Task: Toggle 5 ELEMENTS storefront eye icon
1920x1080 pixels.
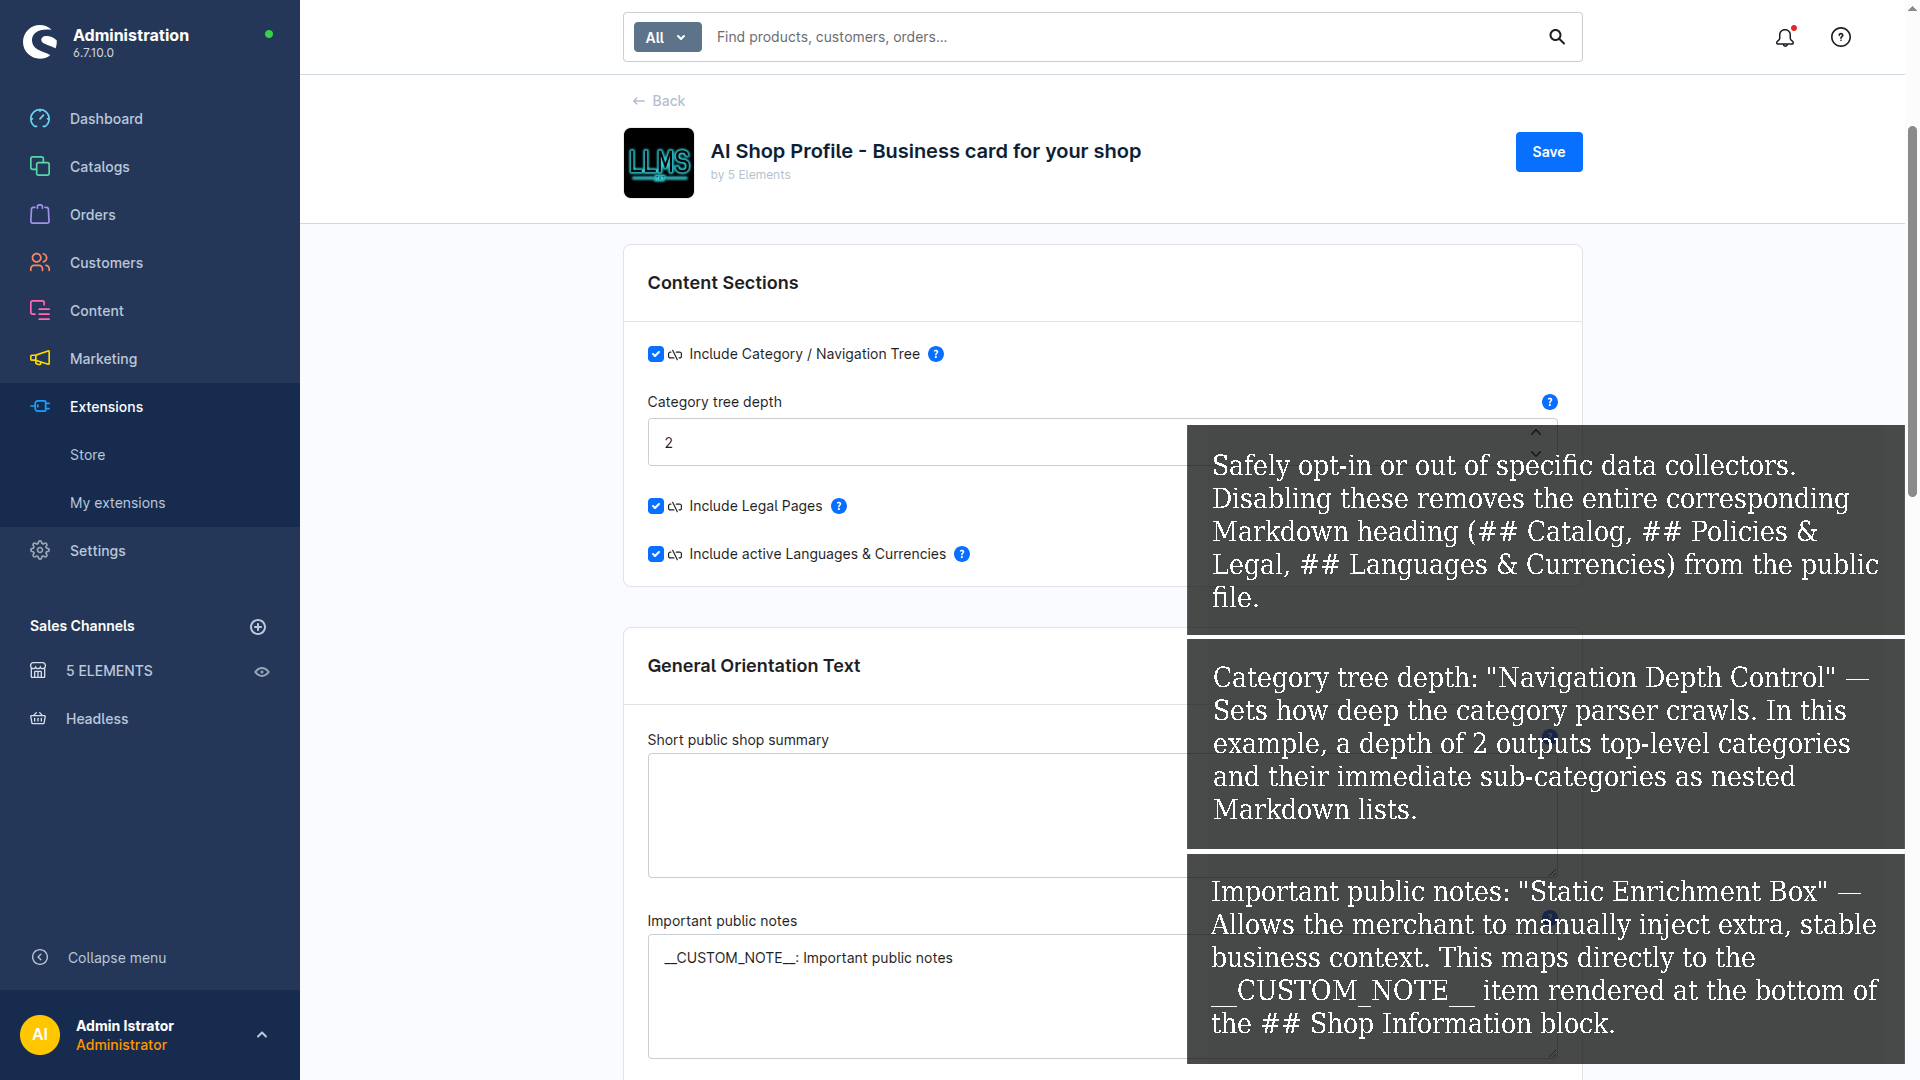Action: [x=262, y=672]
